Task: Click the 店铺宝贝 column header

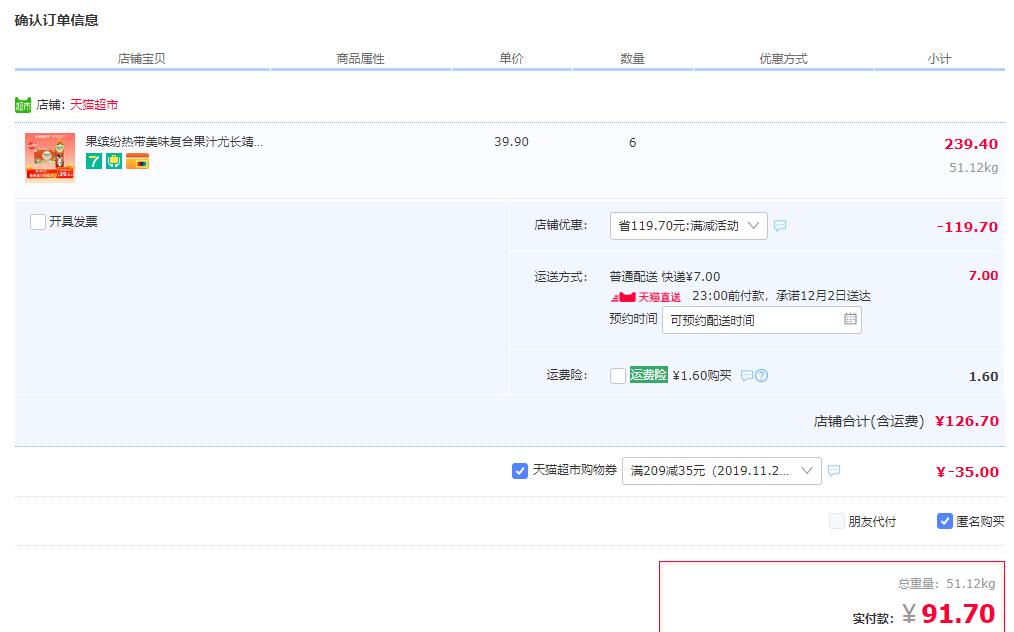Action: [x=142, y=59]
